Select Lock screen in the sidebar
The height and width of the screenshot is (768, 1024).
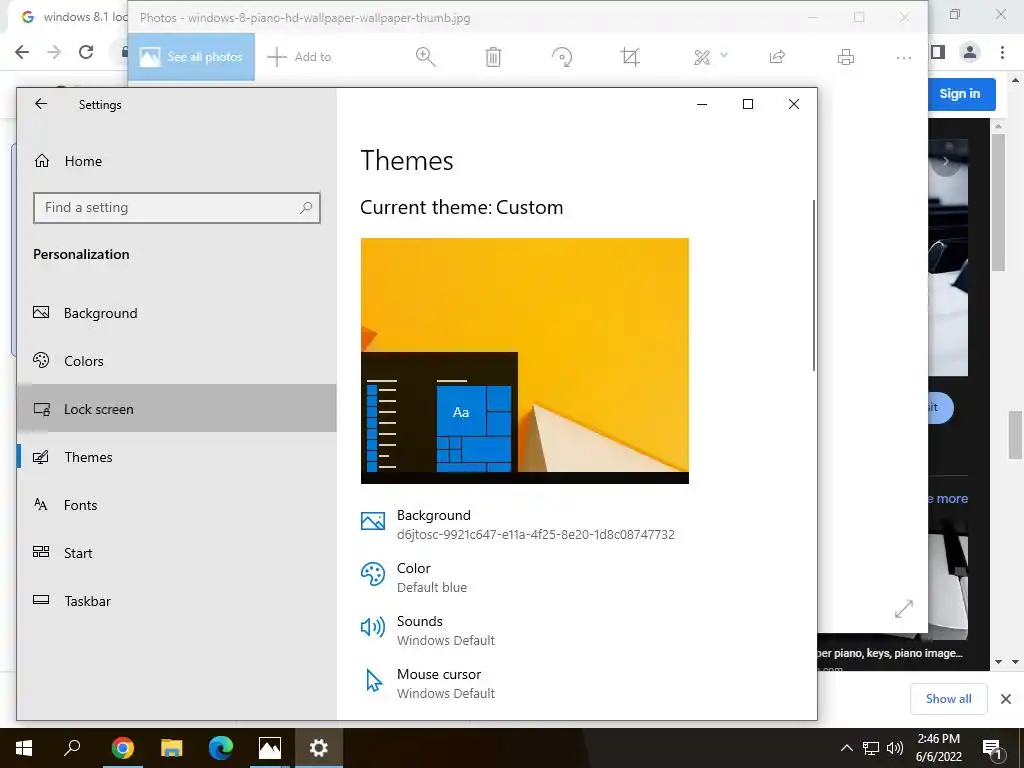point(176,409)
